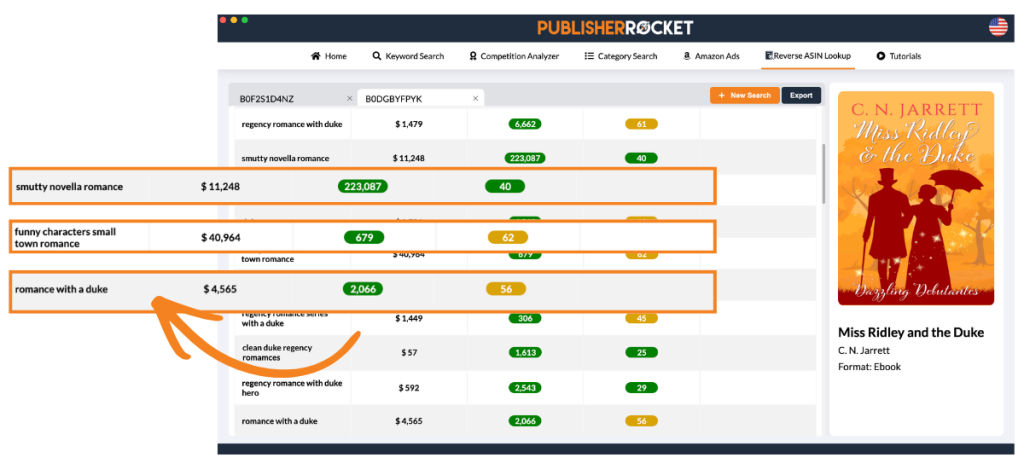
Task: Click the Reverse ASIN Lookup icon
Action: [768, 56]
